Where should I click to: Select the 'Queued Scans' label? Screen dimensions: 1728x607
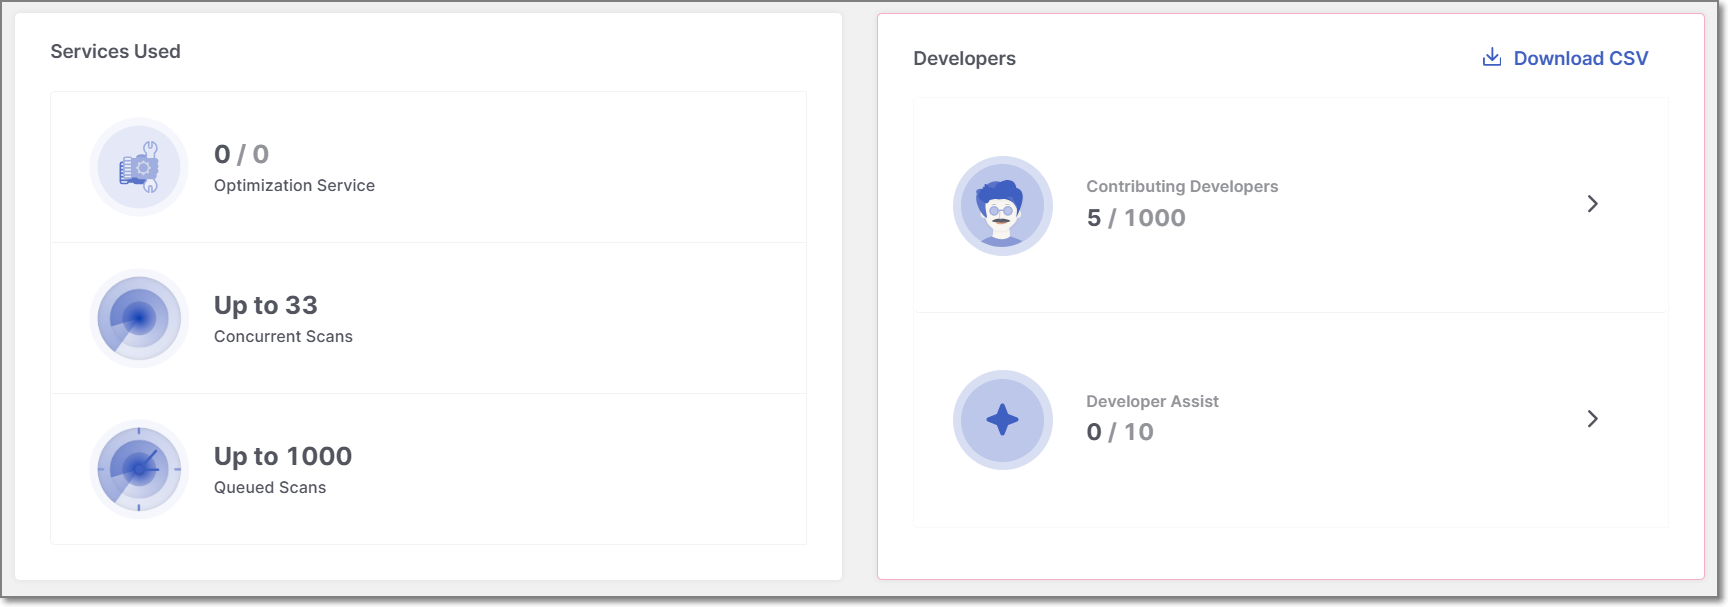click(x=270, y=487)
